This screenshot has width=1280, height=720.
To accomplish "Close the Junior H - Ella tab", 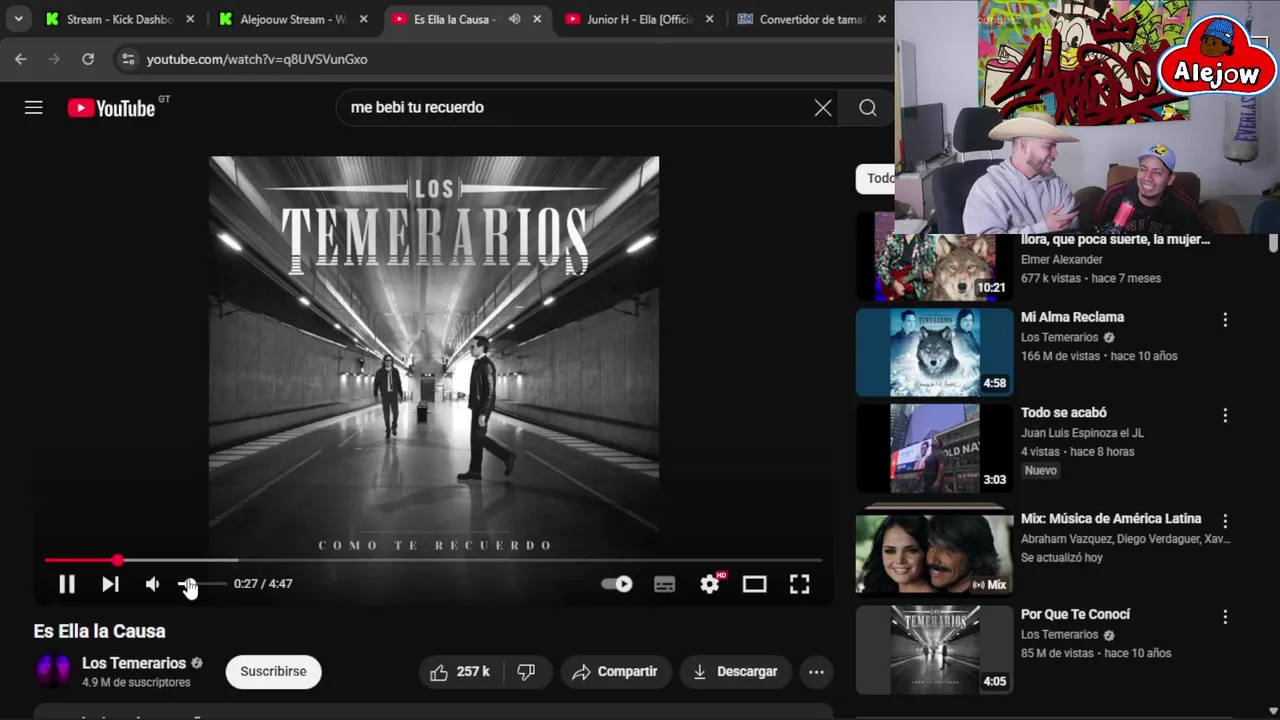I will tap(710, 19).
